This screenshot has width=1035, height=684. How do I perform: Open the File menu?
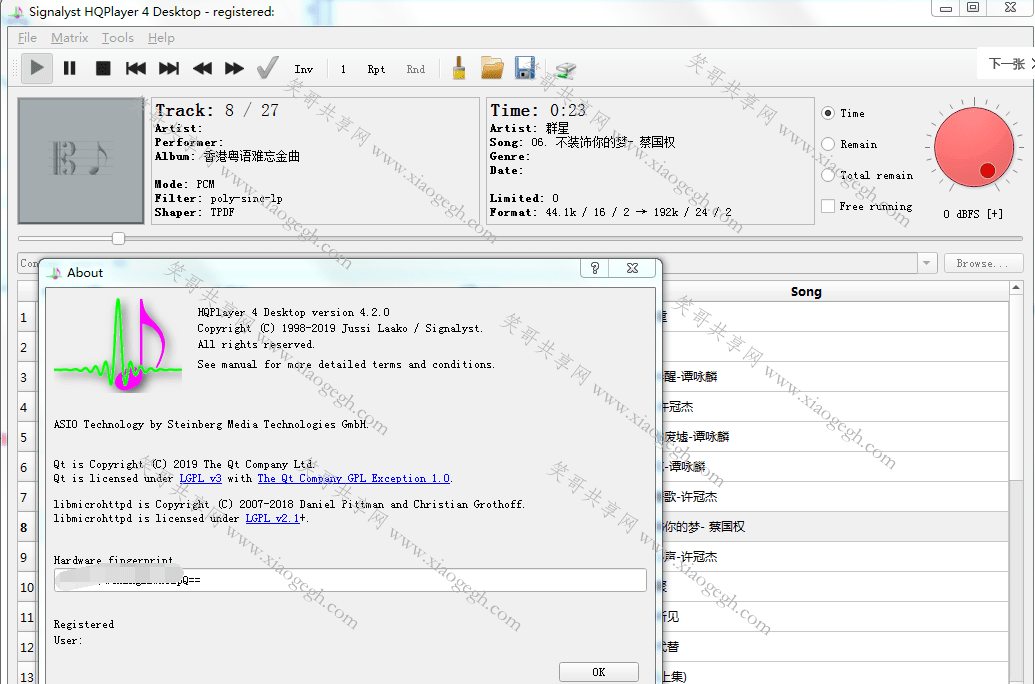27,38
